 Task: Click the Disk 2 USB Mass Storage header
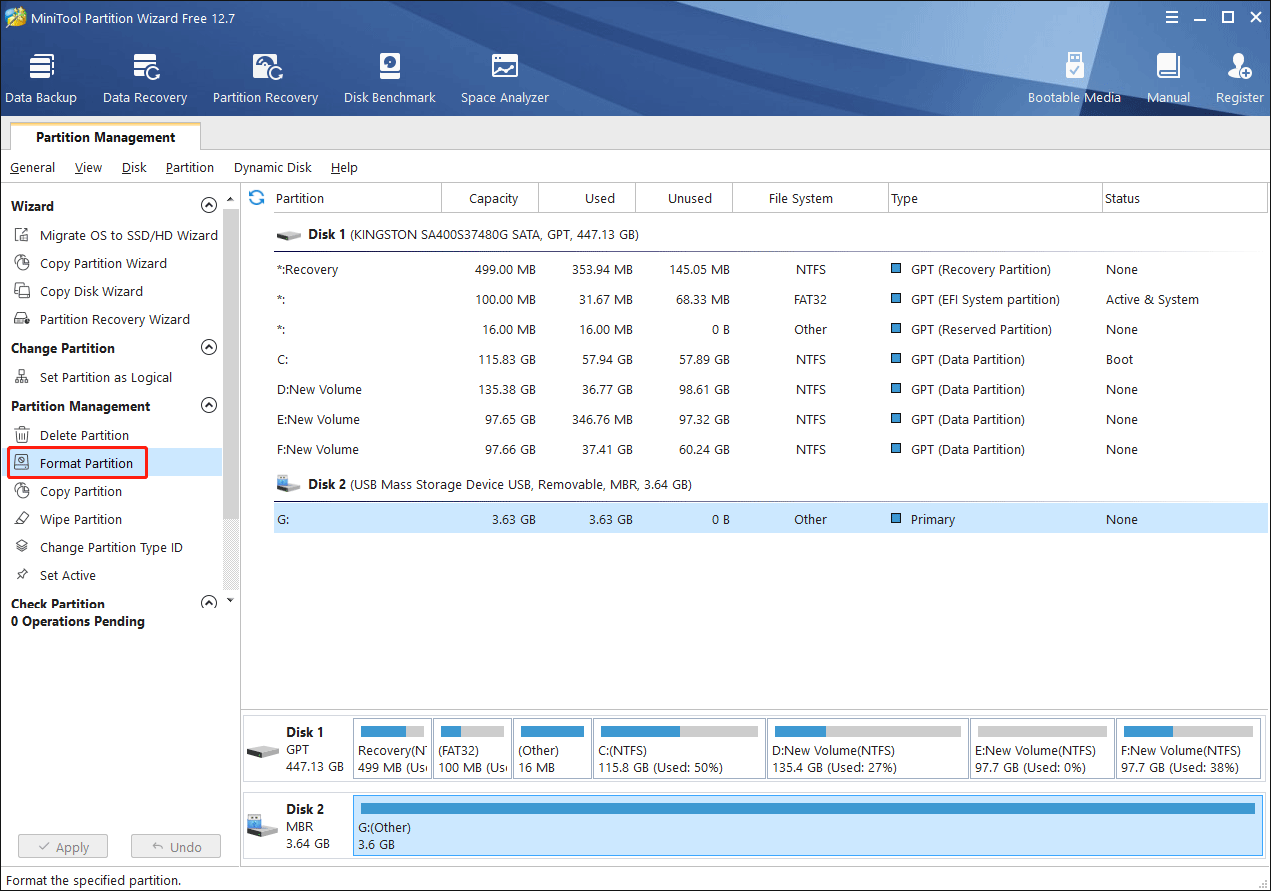coord(770,484)
